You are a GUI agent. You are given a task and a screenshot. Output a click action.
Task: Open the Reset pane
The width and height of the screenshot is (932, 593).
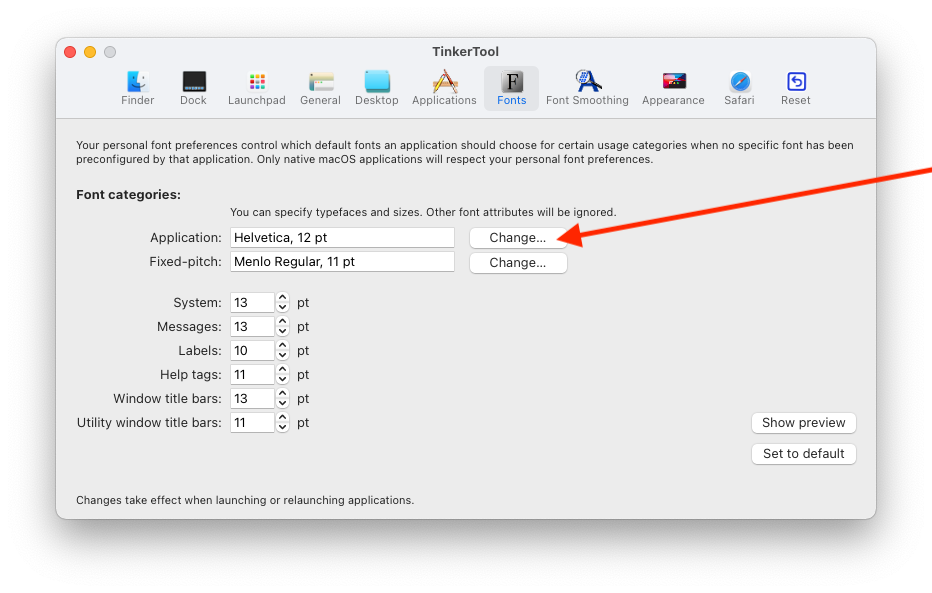tap(796, 88)
